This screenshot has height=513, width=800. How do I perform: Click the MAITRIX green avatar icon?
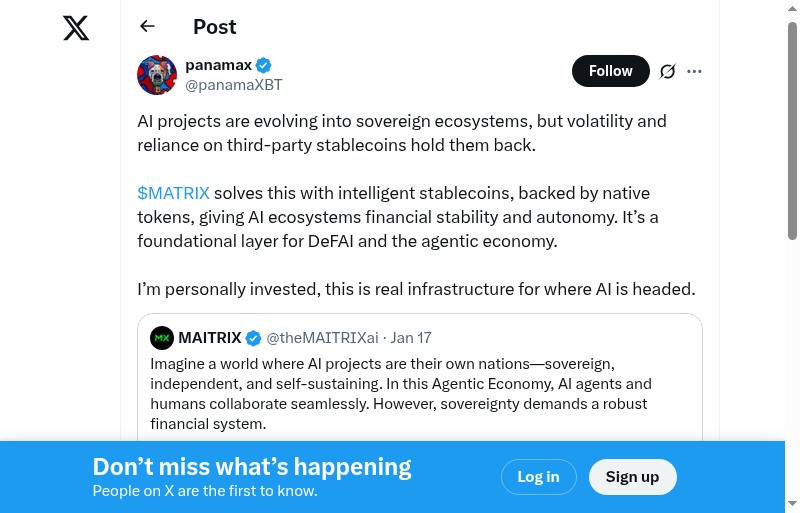pos(162,338)
